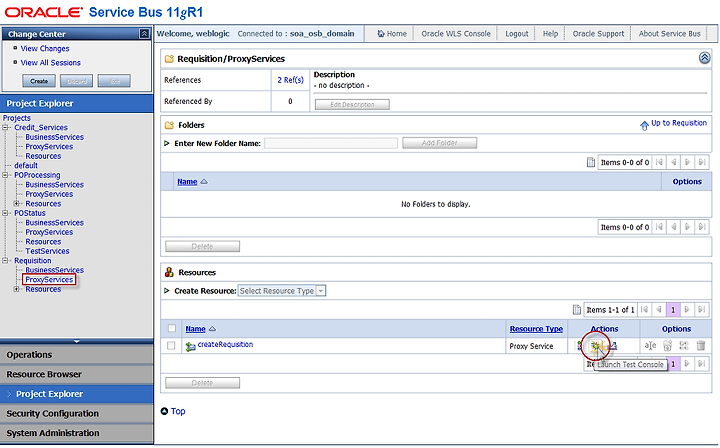Viewport: 720px width, 448px height.
Task: Check the select-all checkbox in Resources header
Action: click(x=172, y=328)
